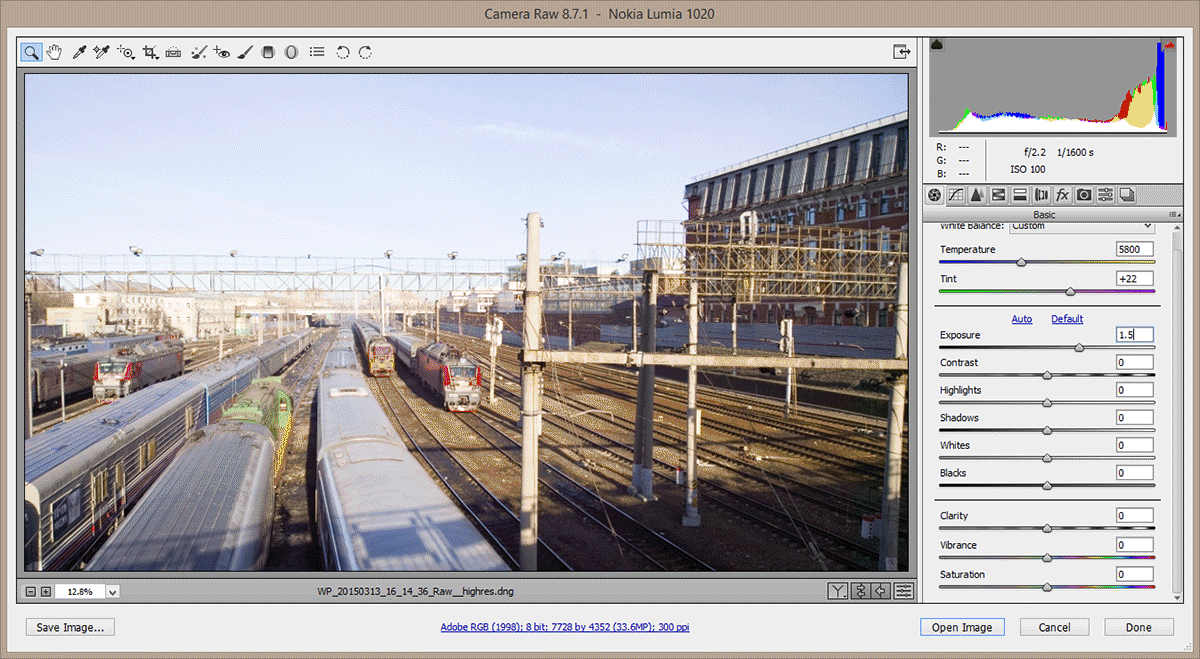Click the Temperature slider handle
The height and width of the screenshot is (659, 1200).
[x=1021, y=263]
